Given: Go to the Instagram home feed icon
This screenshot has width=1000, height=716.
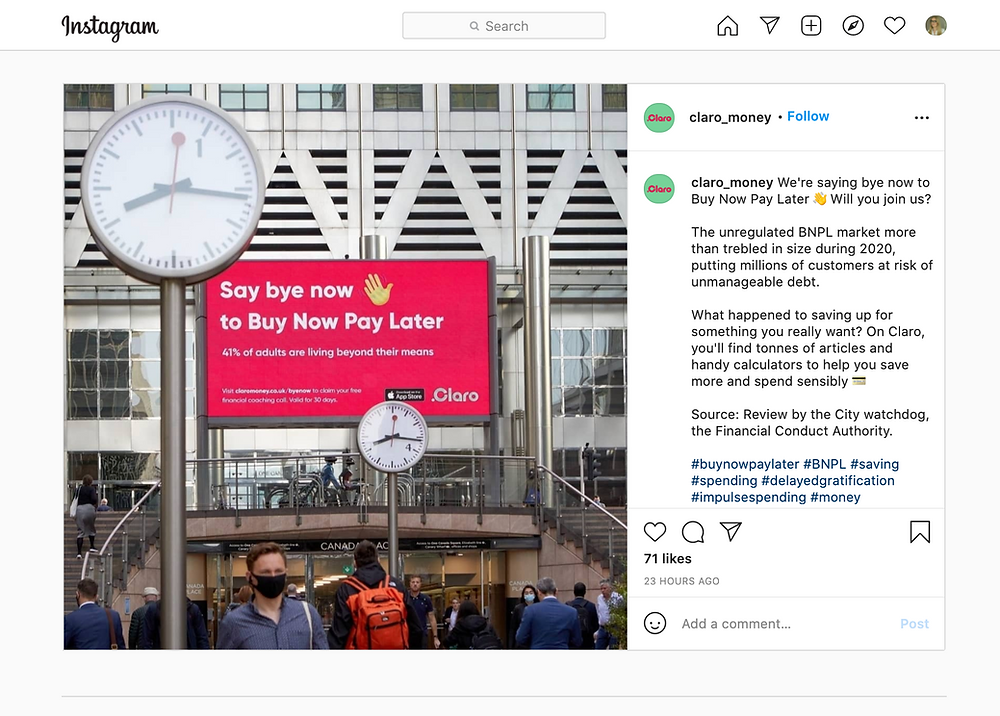Looking at the screenshot, I should [727, 26].
